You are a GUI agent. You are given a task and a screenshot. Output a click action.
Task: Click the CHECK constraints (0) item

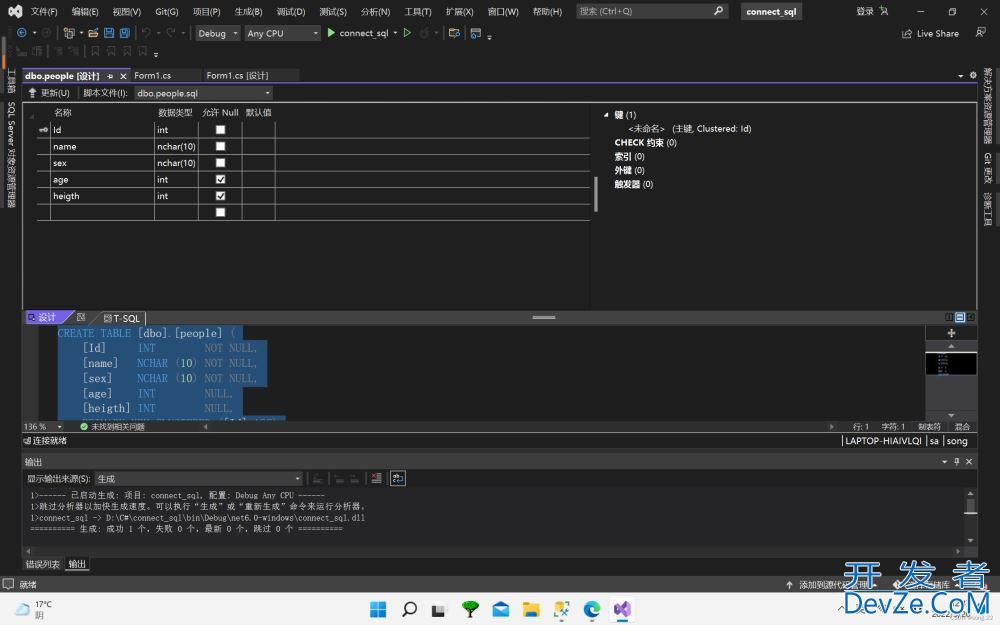point(645,143)
